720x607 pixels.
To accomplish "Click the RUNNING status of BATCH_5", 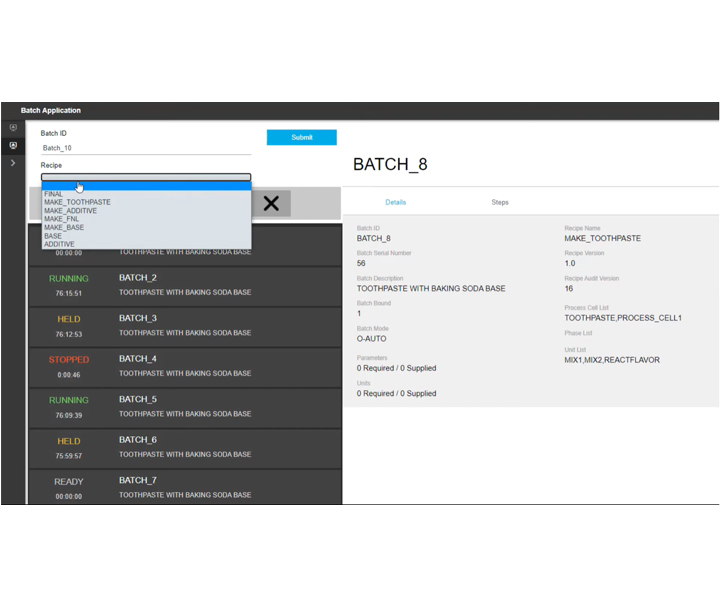I will tap(69, 400).
